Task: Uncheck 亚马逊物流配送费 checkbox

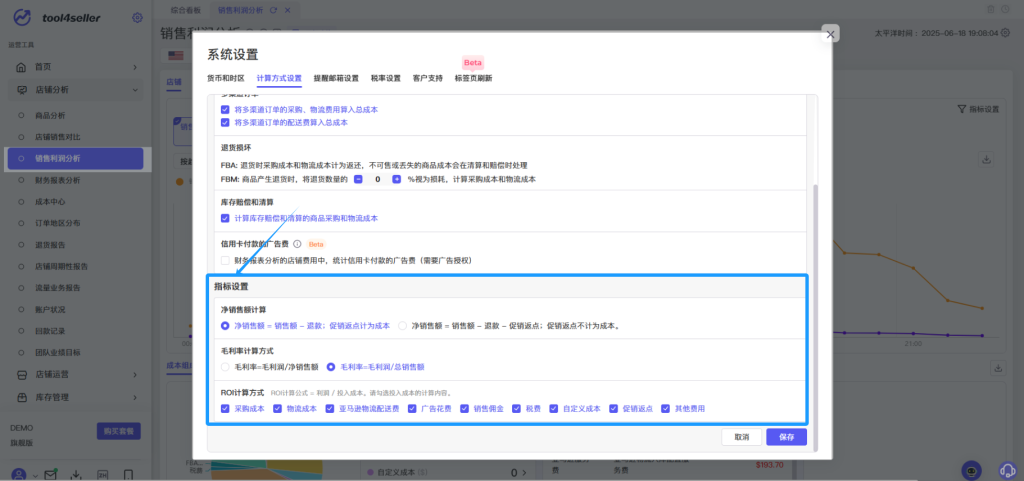Action: pos(330,409)
